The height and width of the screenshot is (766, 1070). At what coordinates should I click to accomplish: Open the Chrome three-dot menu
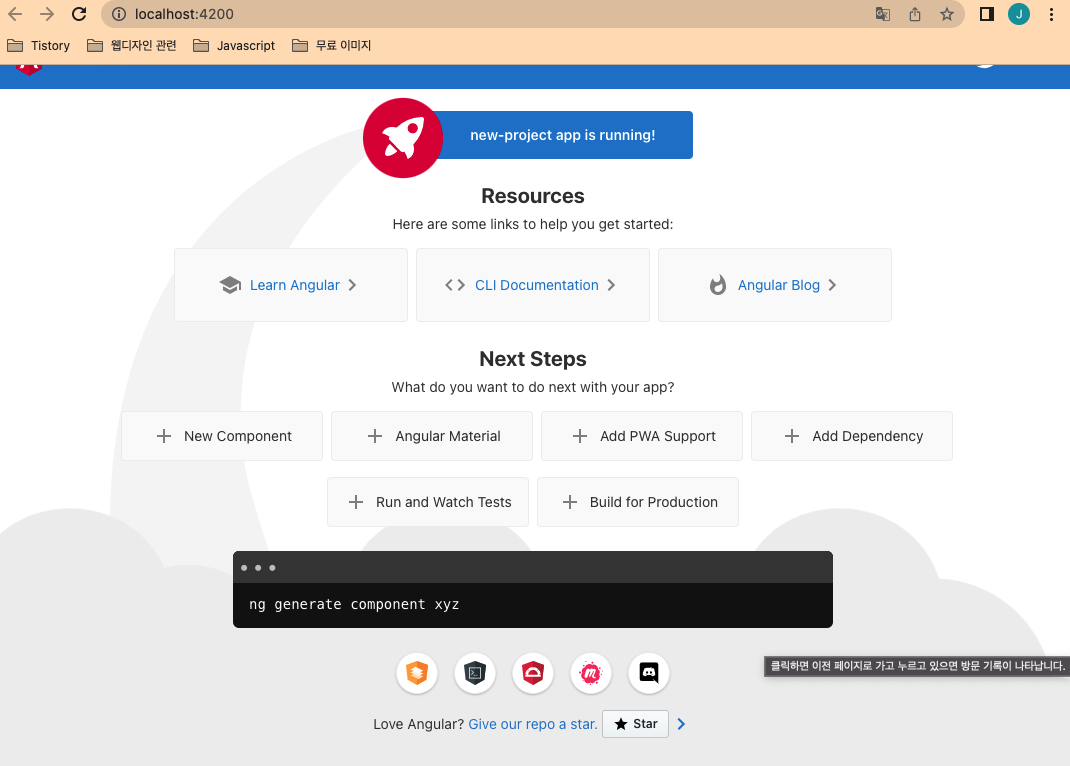coord(1051,14)
